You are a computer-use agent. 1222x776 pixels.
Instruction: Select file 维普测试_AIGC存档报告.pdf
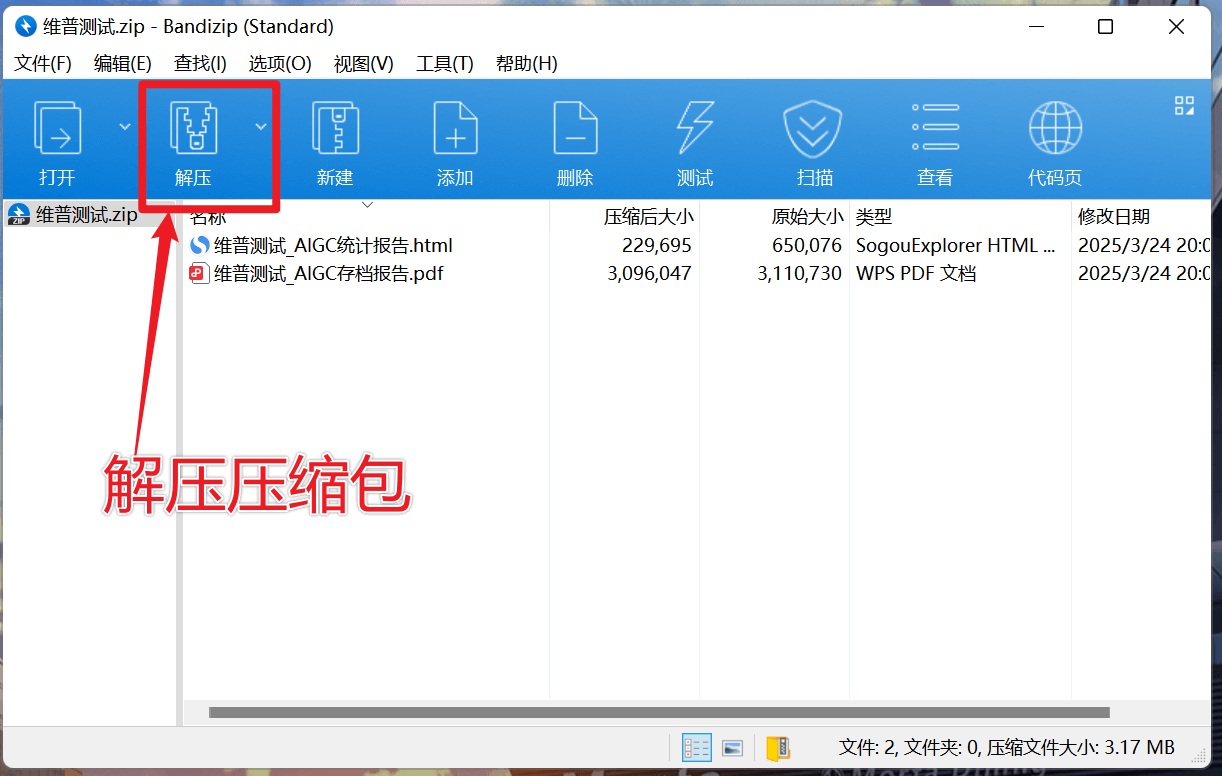[x=328, y=273]
